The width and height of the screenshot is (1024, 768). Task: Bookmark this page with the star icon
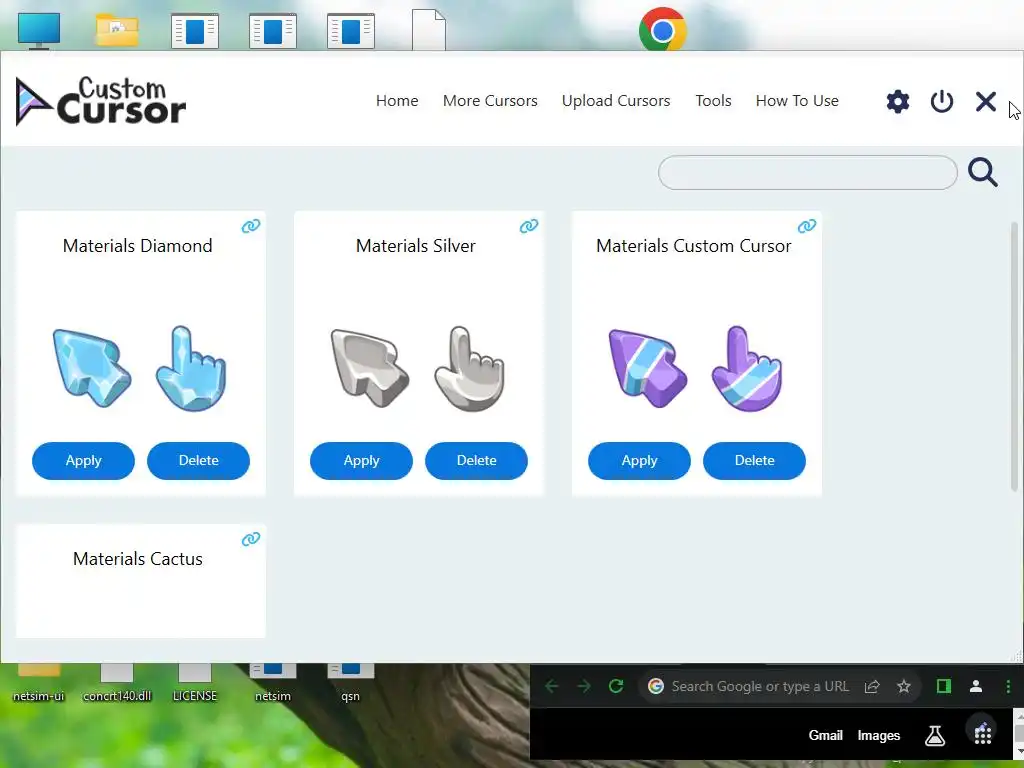904,686
